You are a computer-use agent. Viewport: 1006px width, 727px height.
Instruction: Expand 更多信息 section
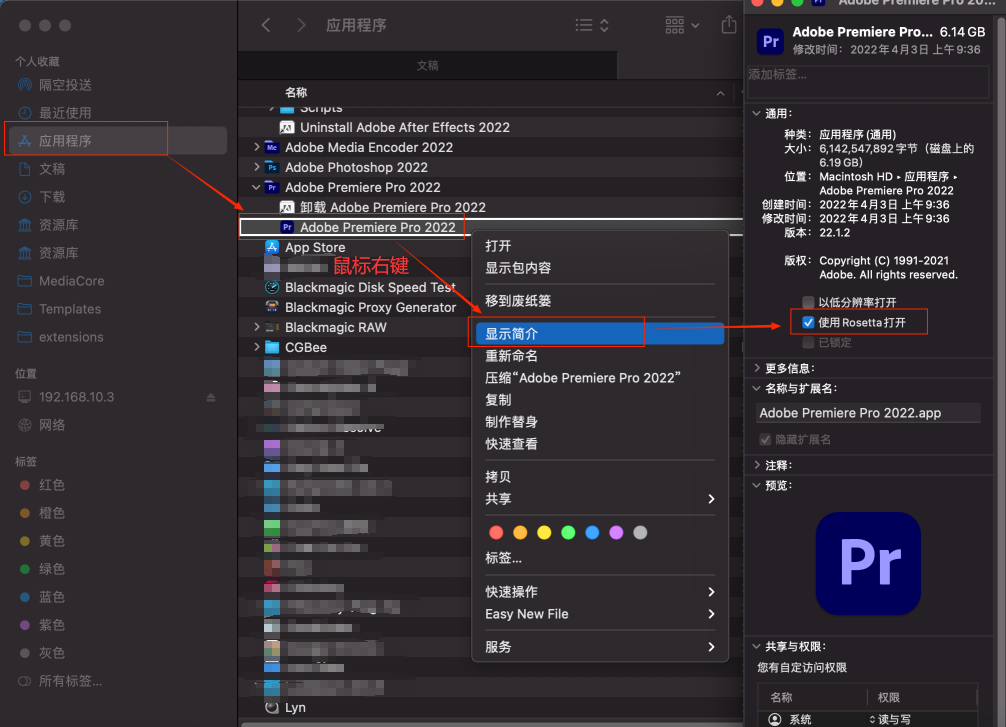click(x=756, y=368)
